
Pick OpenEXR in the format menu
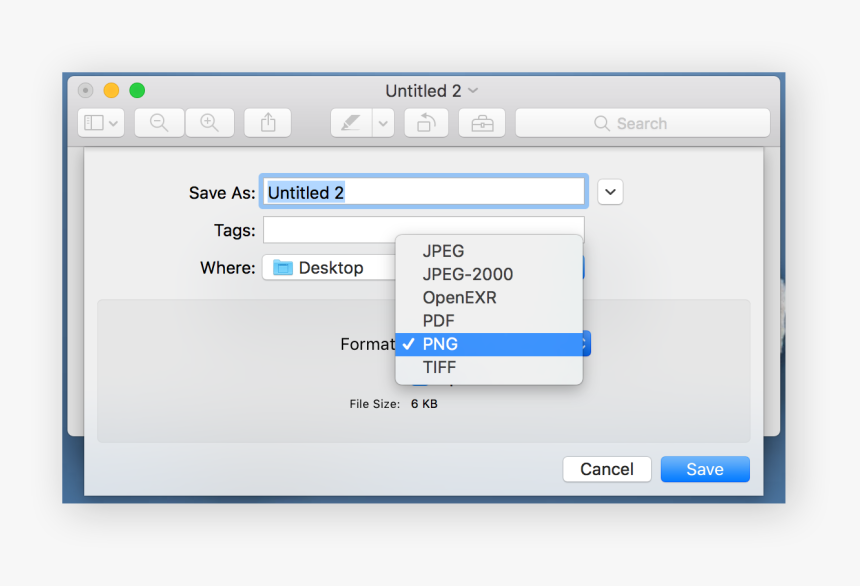459,297
